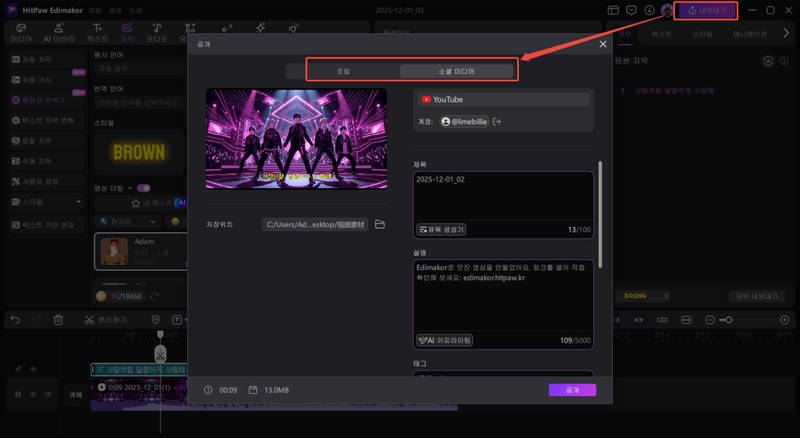Click the pen icon on the subtitle track
The width and height of the screenshot is (800, 438).
coord(18,369)
